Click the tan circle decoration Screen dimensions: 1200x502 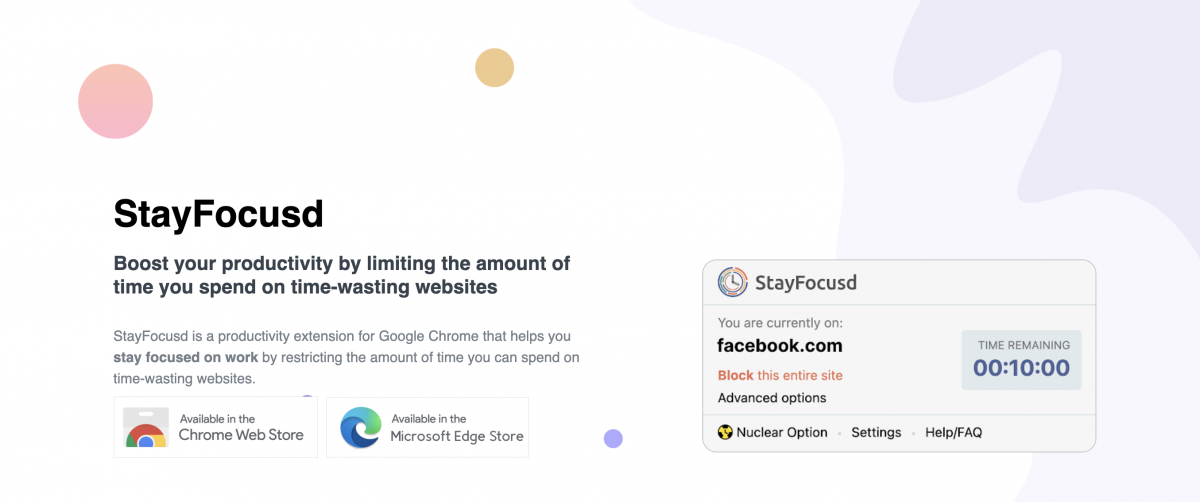coord(494,67)
